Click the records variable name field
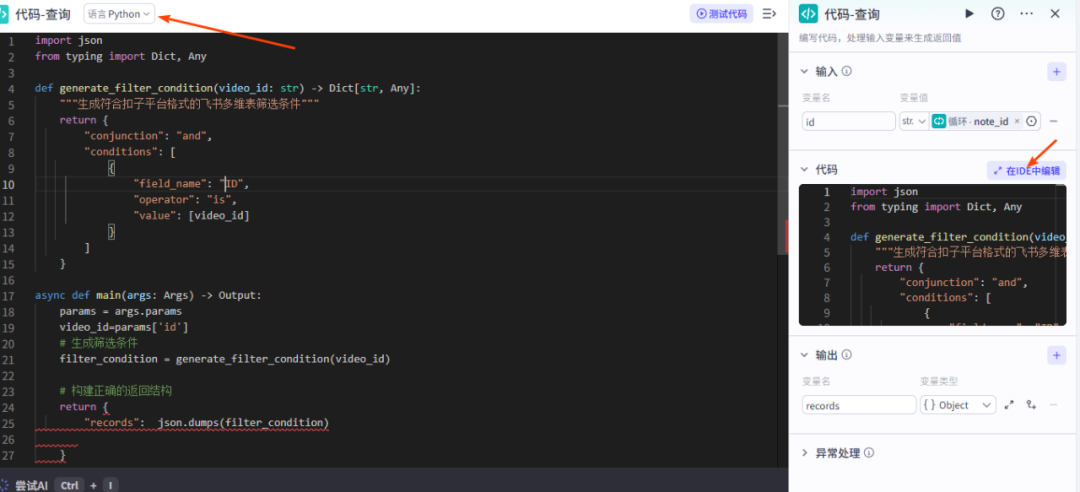 tap(858, 405)
